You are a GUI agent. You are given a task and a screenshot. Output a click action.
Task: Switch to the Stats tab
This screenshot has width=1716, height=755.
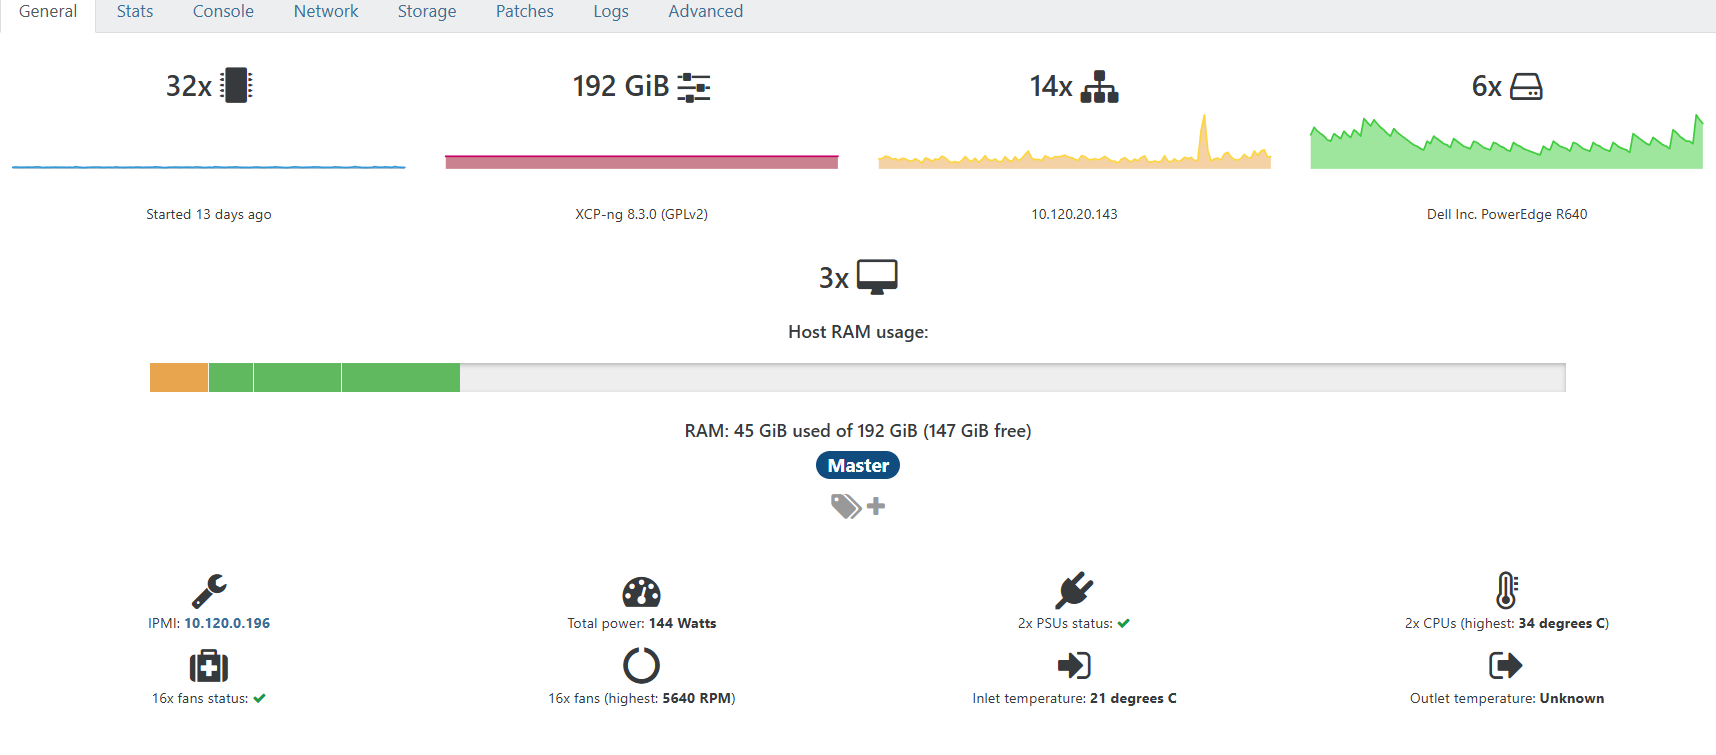pos(134,12)
